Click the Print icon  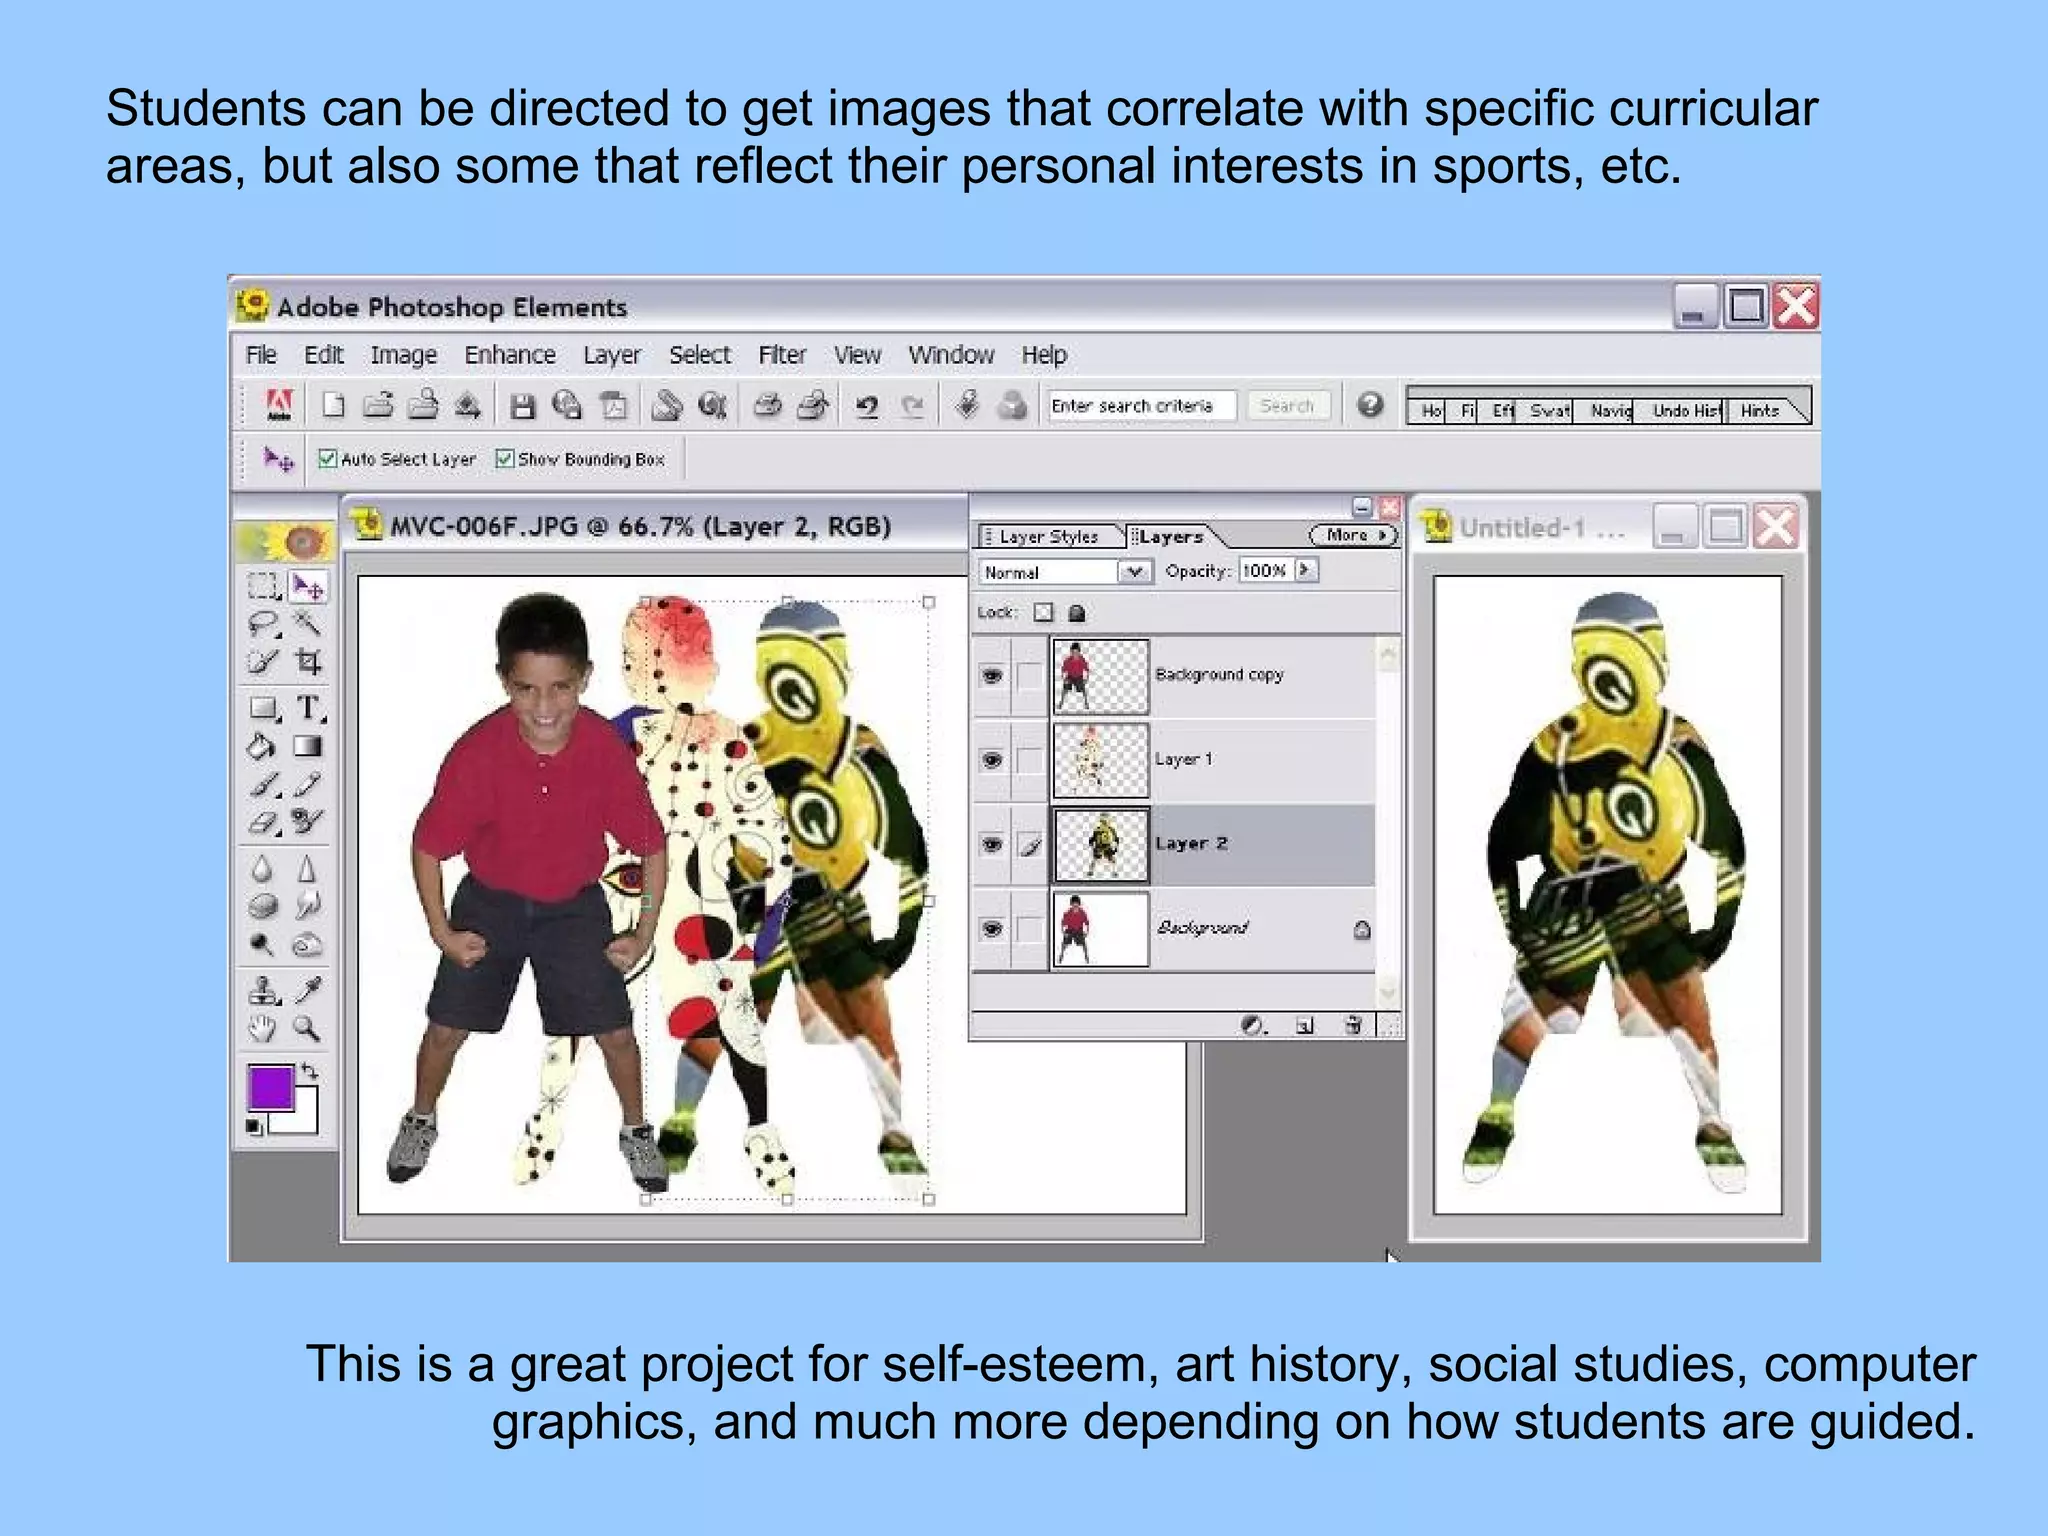767,405
